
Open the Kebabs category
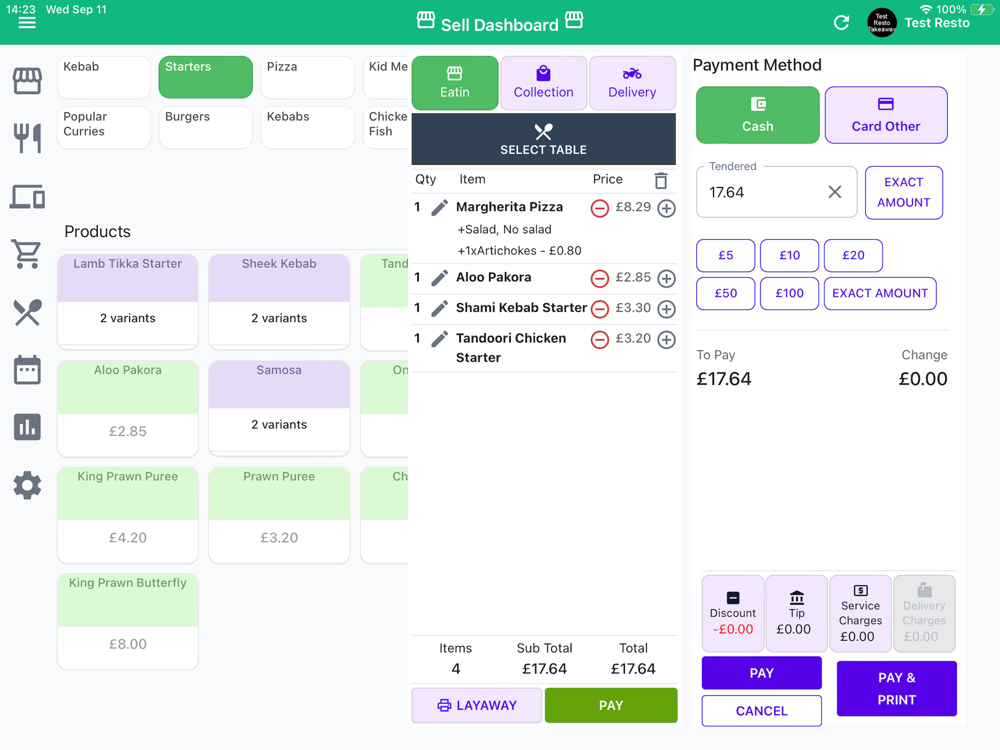(x=307, y=127)
